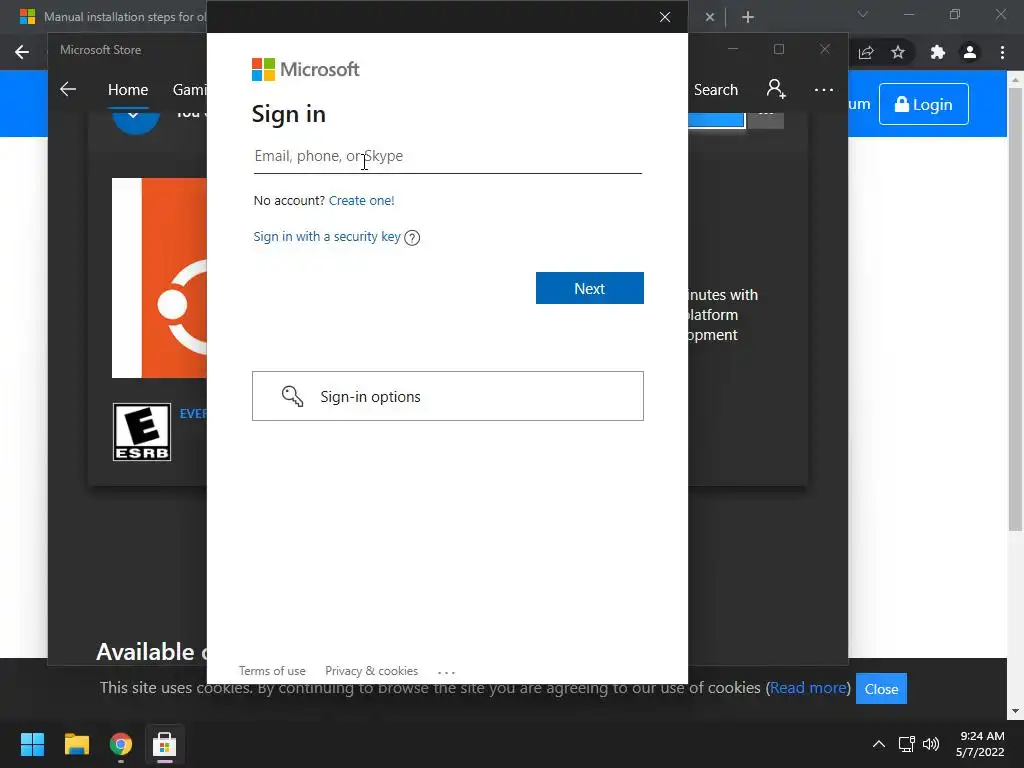Click the volume speaker tray icon
Image resolution: width=1024 pixels, height=768 pixels.
pos(931,744)
